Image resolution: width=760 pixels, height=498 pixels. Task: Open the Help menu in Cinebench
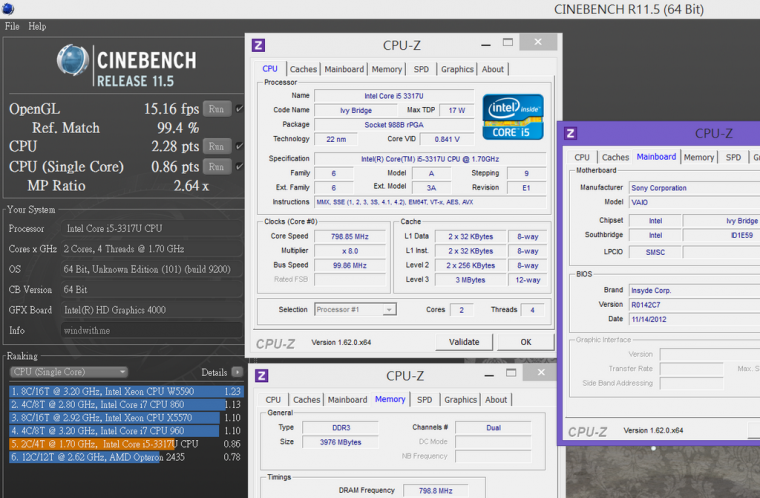coord(37,26)
